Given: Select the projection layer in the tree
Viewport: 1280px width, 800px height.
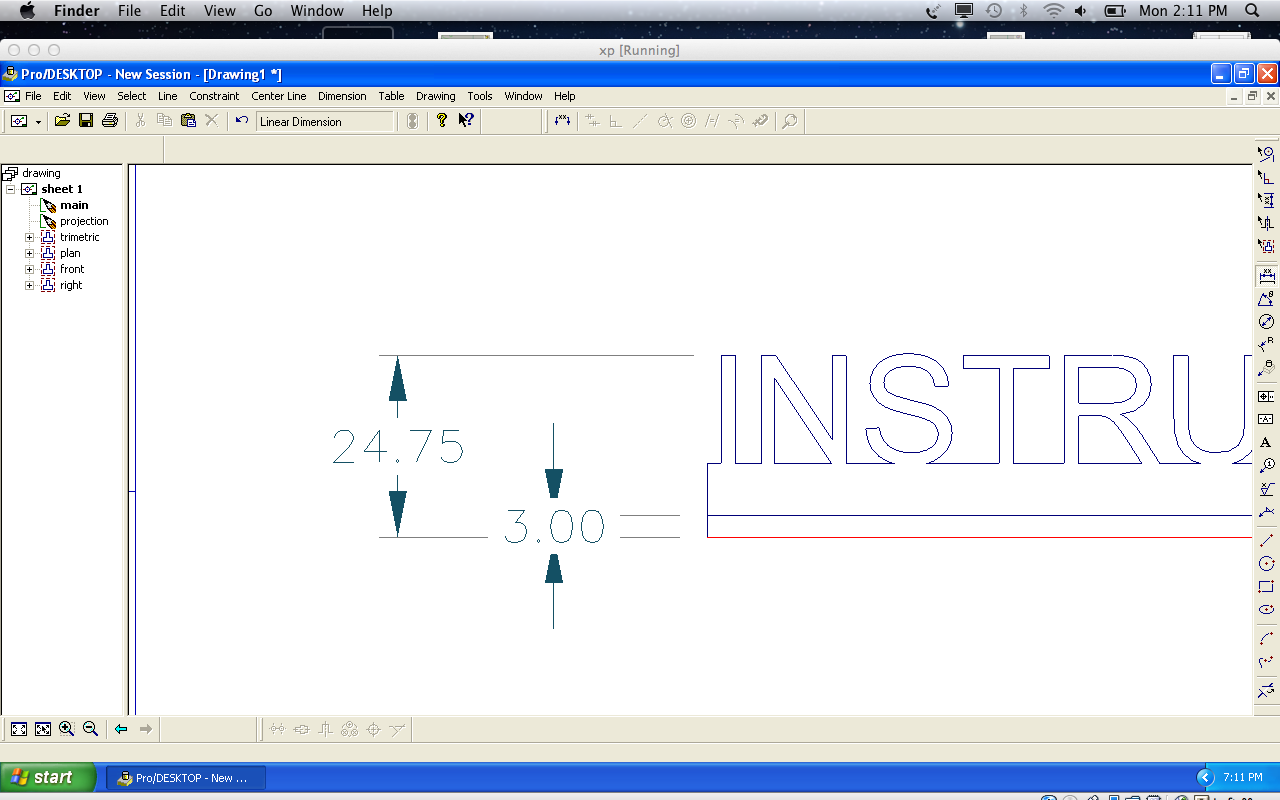Looking at the screenshot, I should point(84,221).
